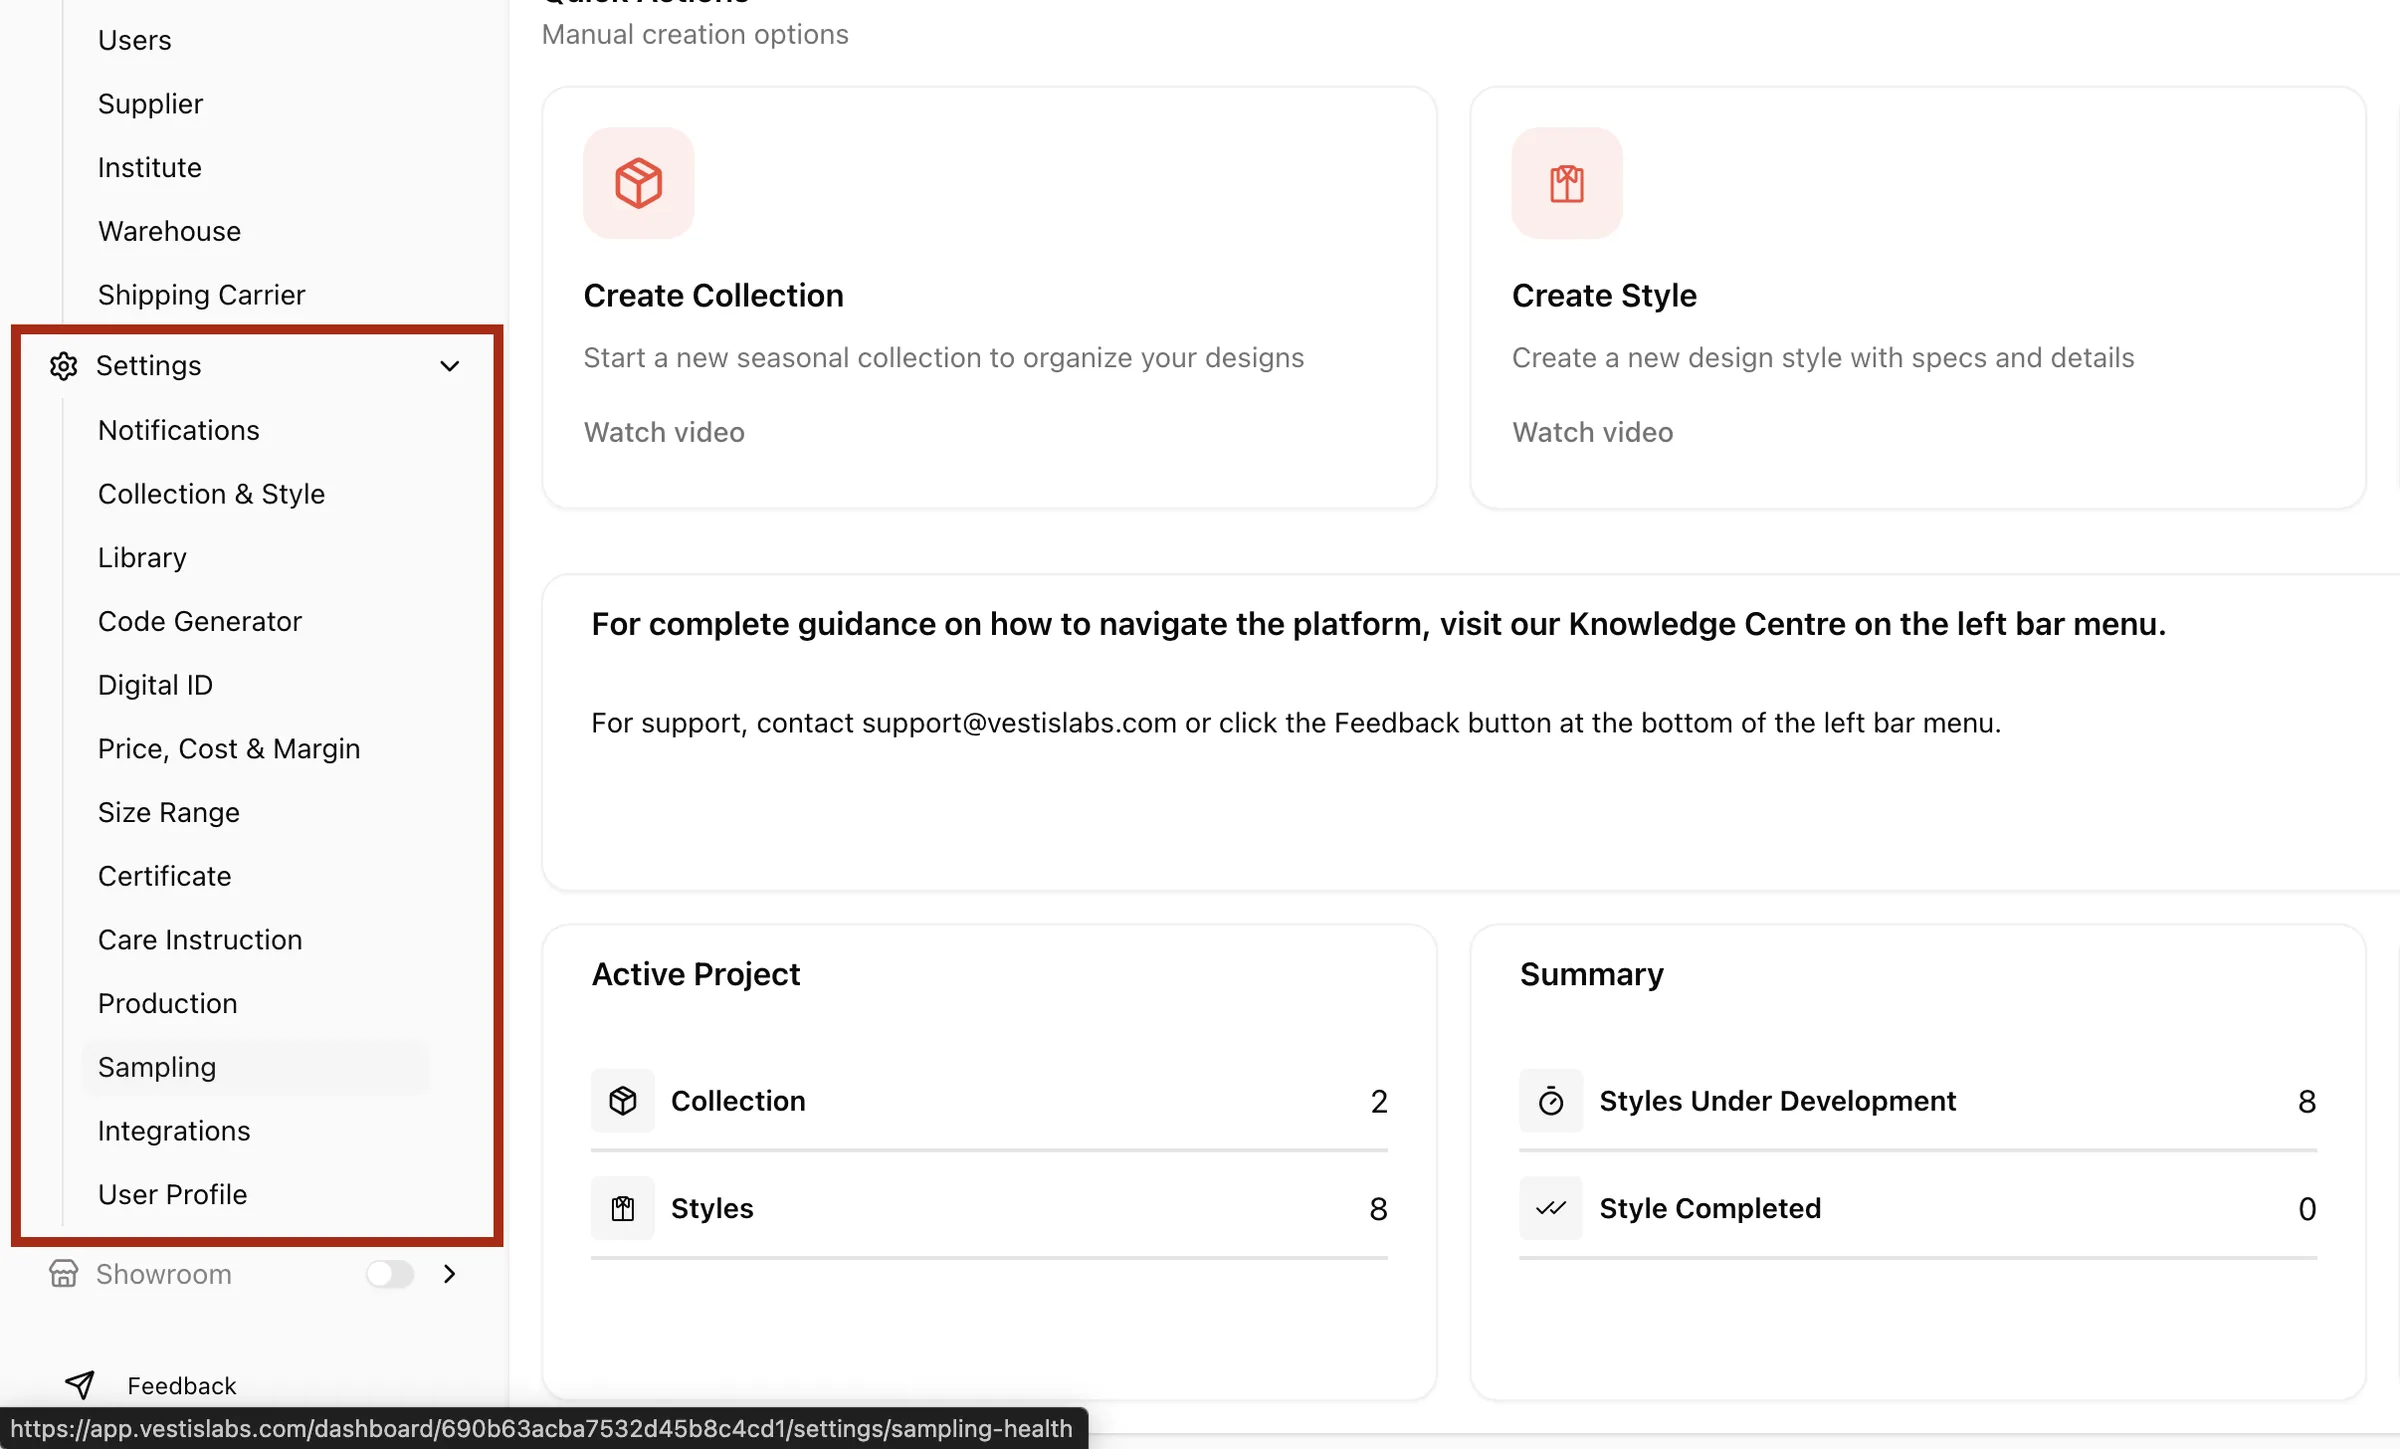
Task: Open Collection & Style settings
Action: tap(211, 494)
